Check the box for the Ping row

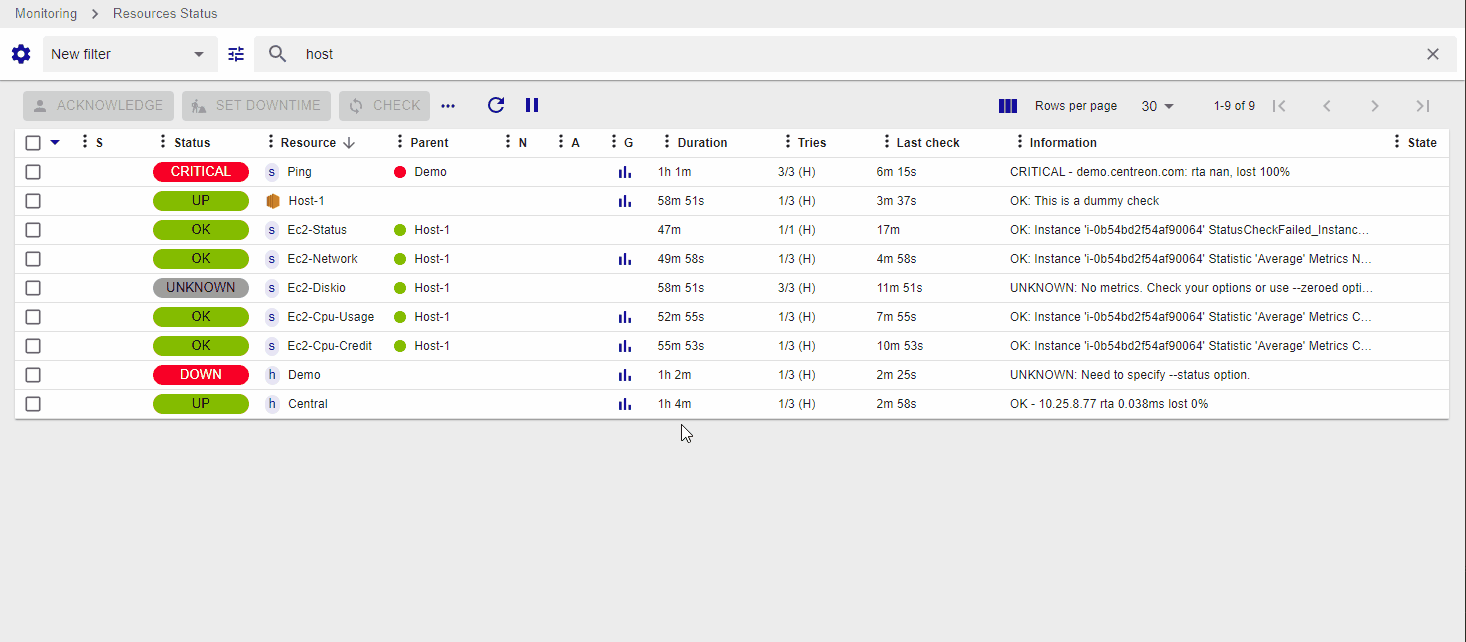point(33,172)
